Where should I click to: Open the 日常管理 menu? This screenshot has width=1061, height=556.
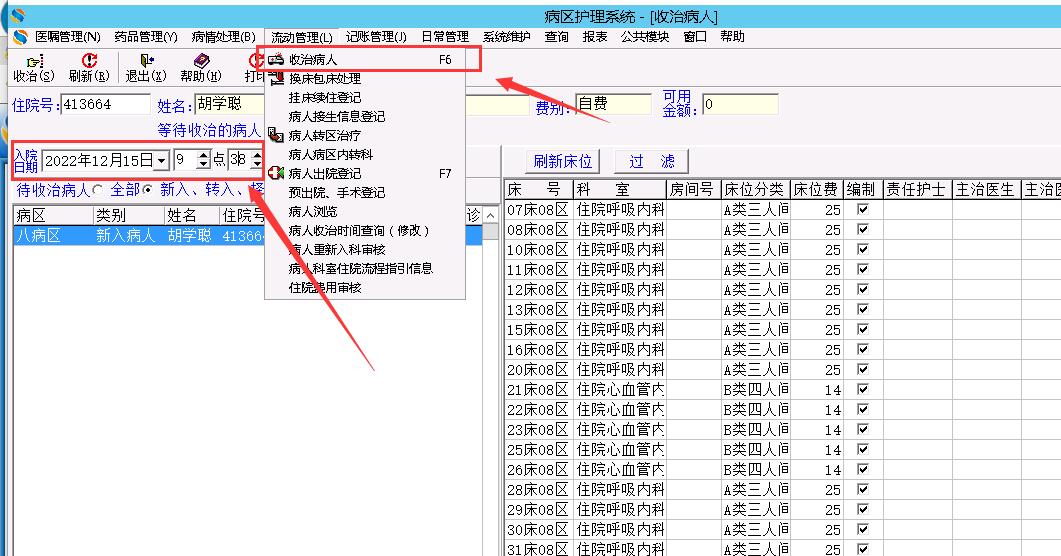[x=445, y=37]
